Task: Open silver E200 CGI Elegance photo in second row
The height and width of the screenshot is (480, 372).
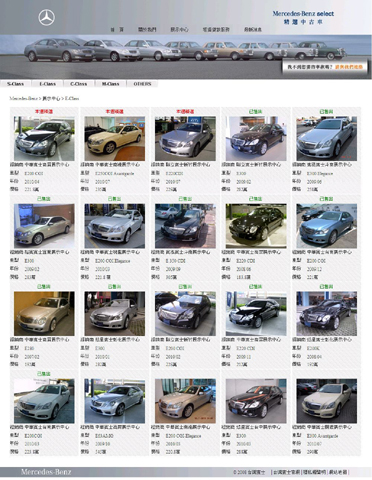Action: point(115,226)
